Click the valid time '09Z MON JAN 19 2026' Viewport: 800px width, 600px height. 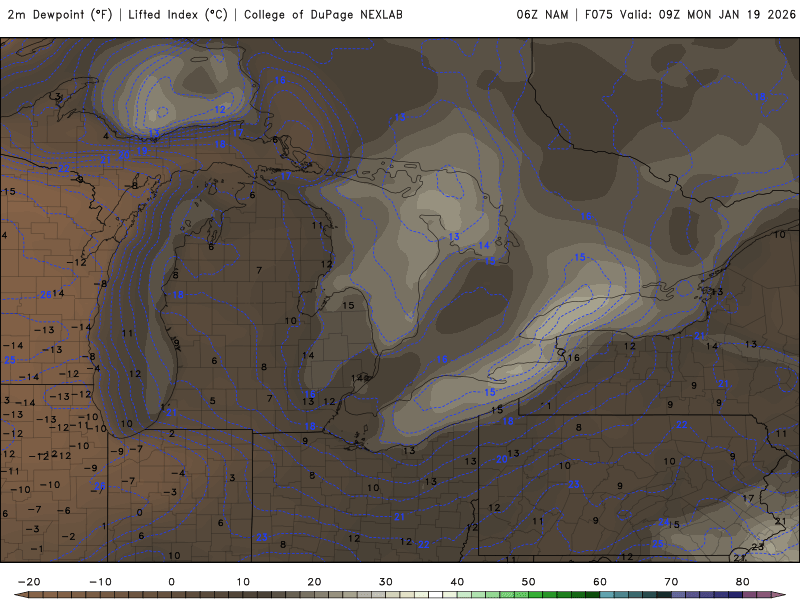coord(727,15)
